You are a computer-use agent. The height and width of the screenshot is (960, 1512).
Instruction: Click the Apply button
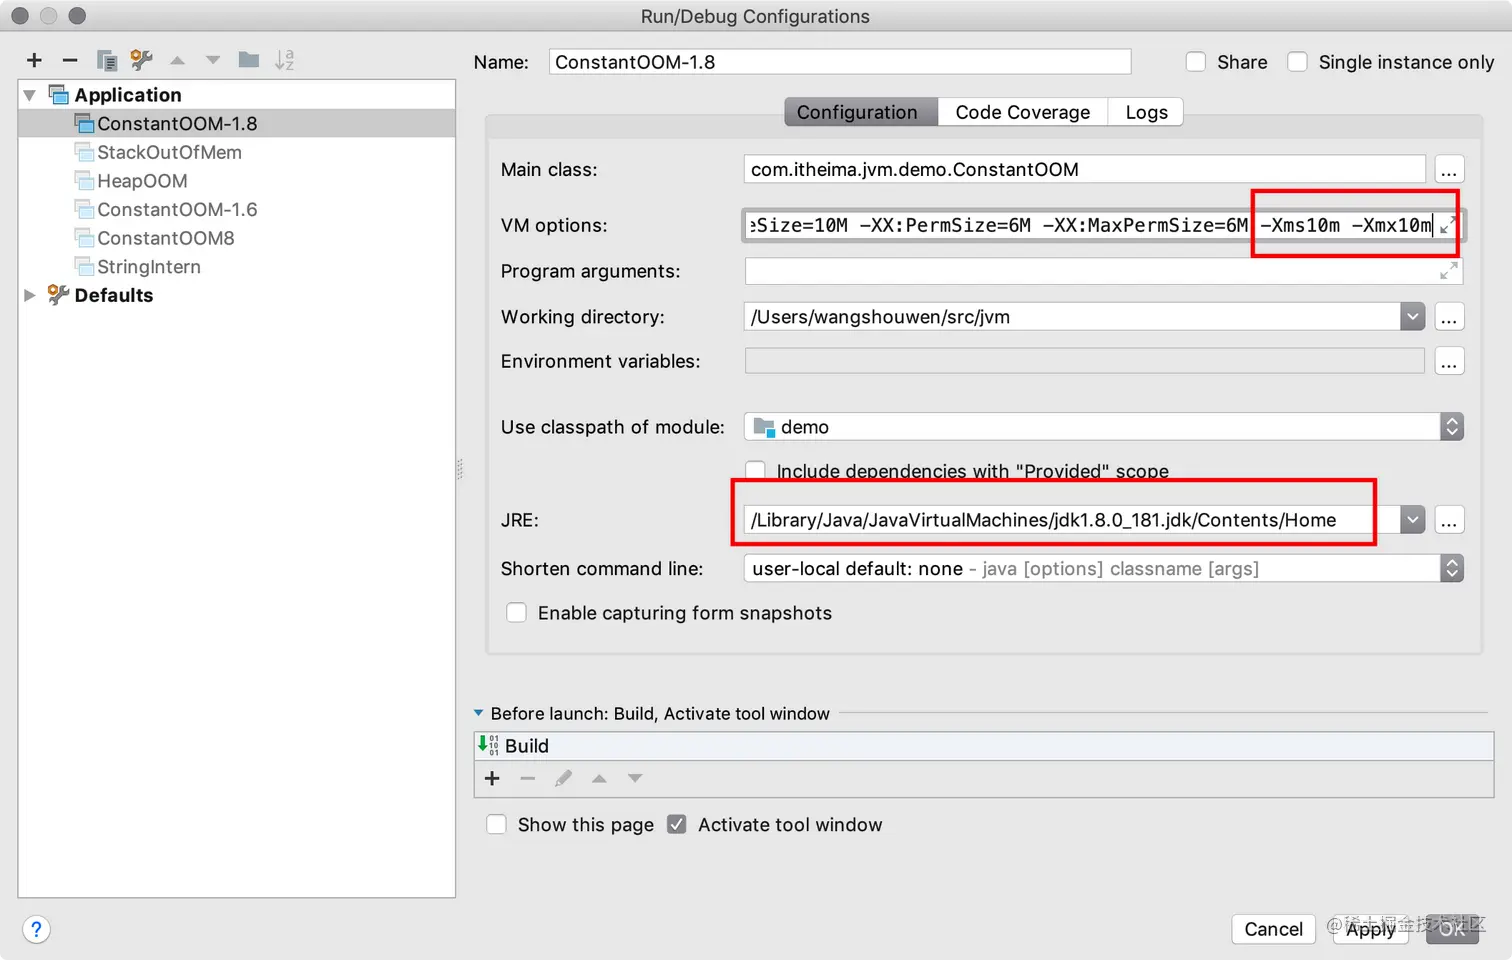point(1370,929)
